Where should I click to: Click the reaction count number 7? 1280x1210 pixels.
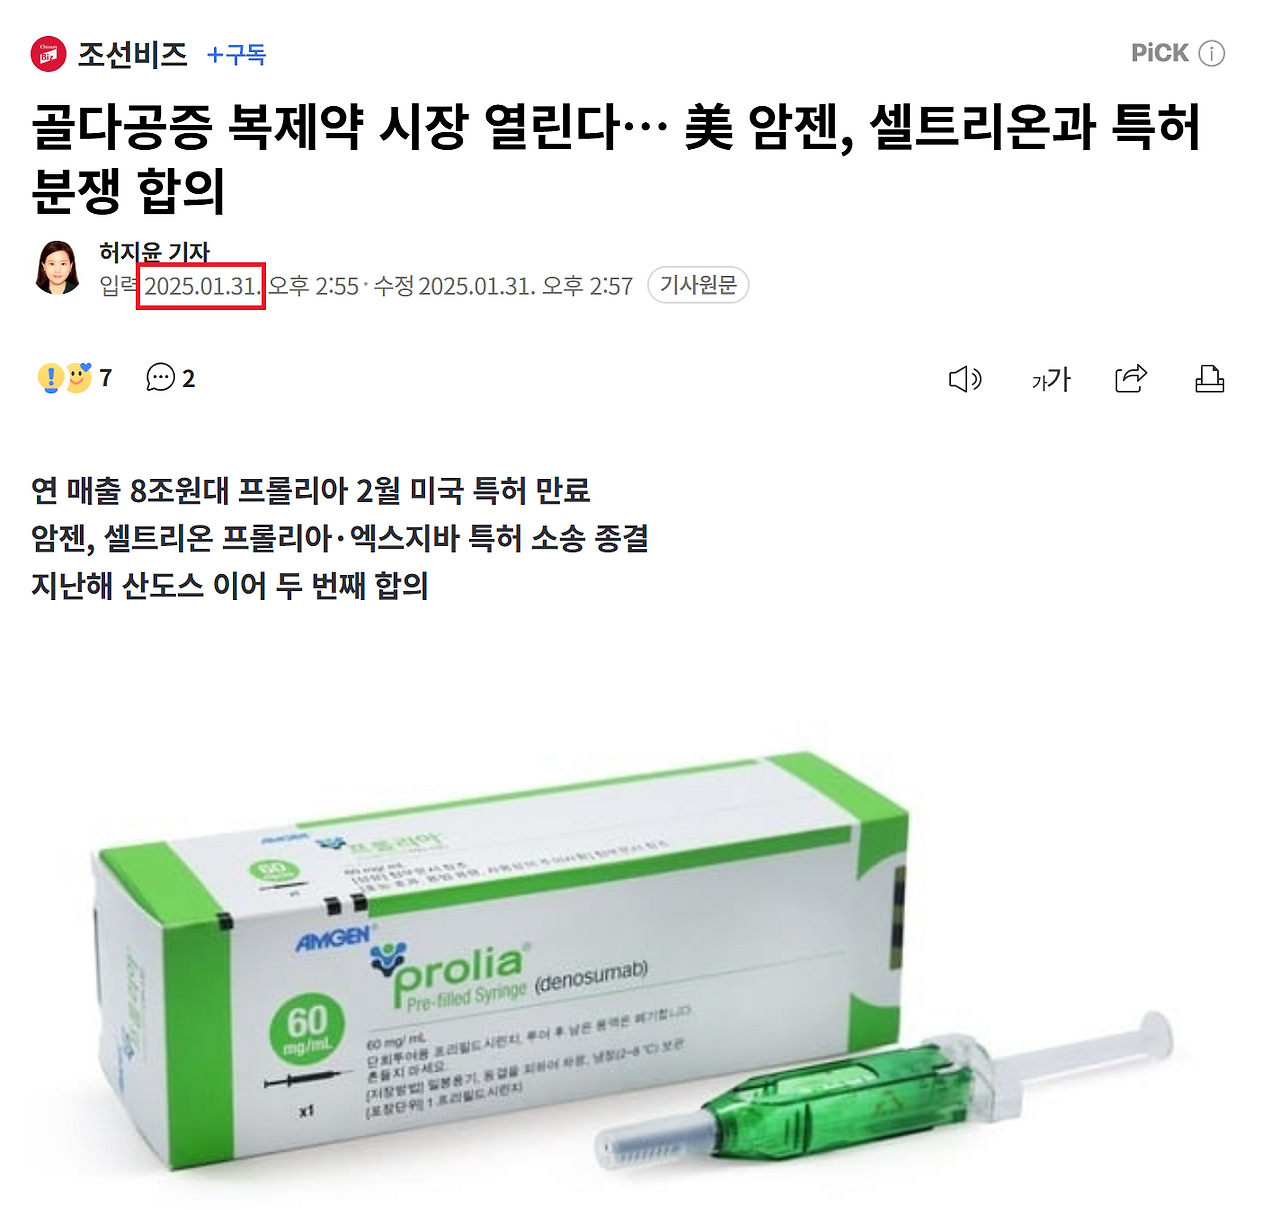click(x=106, y=378)
